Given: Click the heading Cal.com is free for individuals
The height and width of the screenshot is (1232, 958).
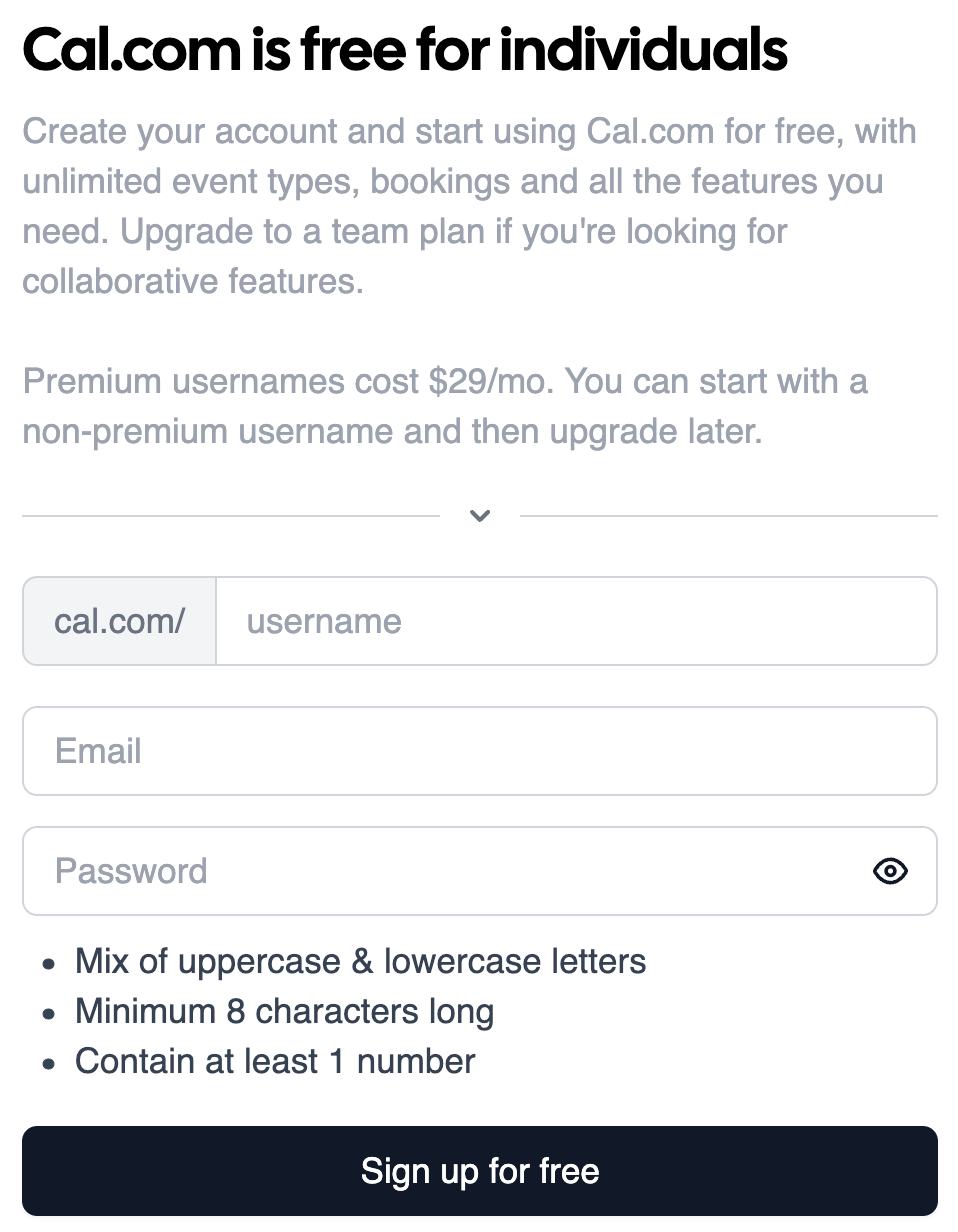Looking at the screenshot, I should pyautogui.click(x=405, y=49).
